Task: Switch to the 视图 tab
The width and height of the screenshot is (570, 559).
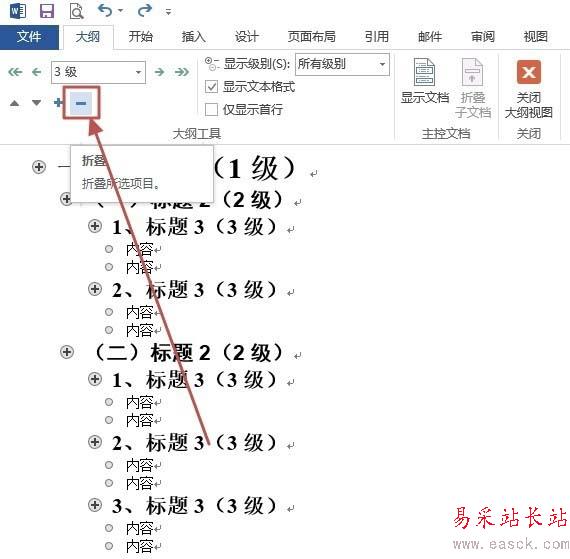Action: pyautogui.click(x=535, y=37)
